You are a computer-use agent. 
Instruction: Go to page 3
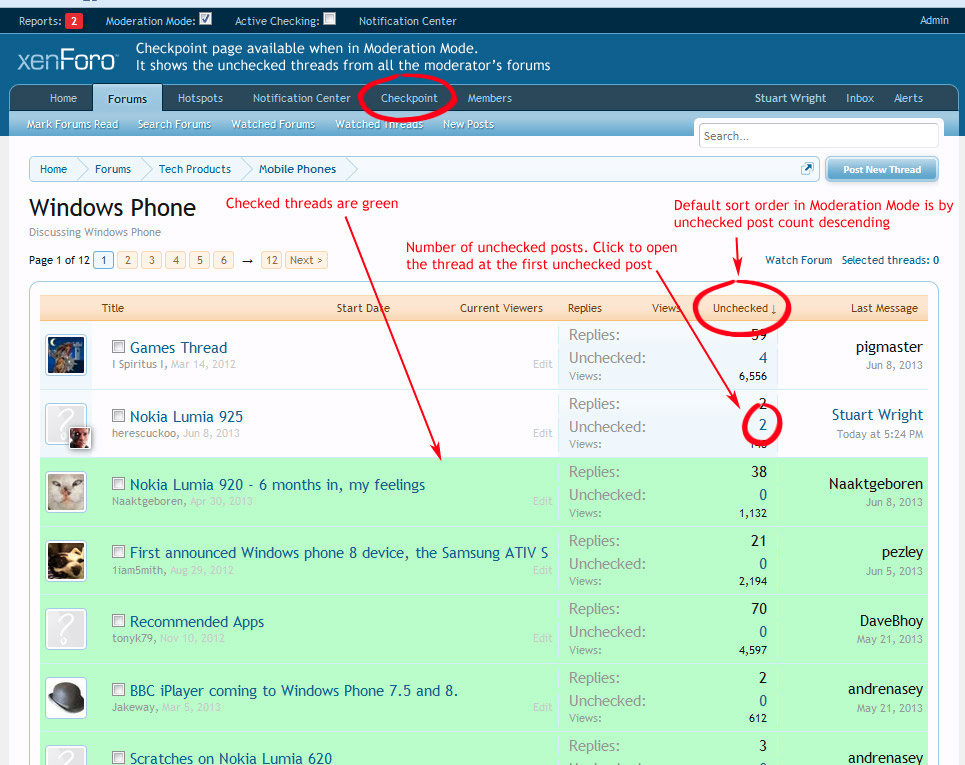[151, 260]
